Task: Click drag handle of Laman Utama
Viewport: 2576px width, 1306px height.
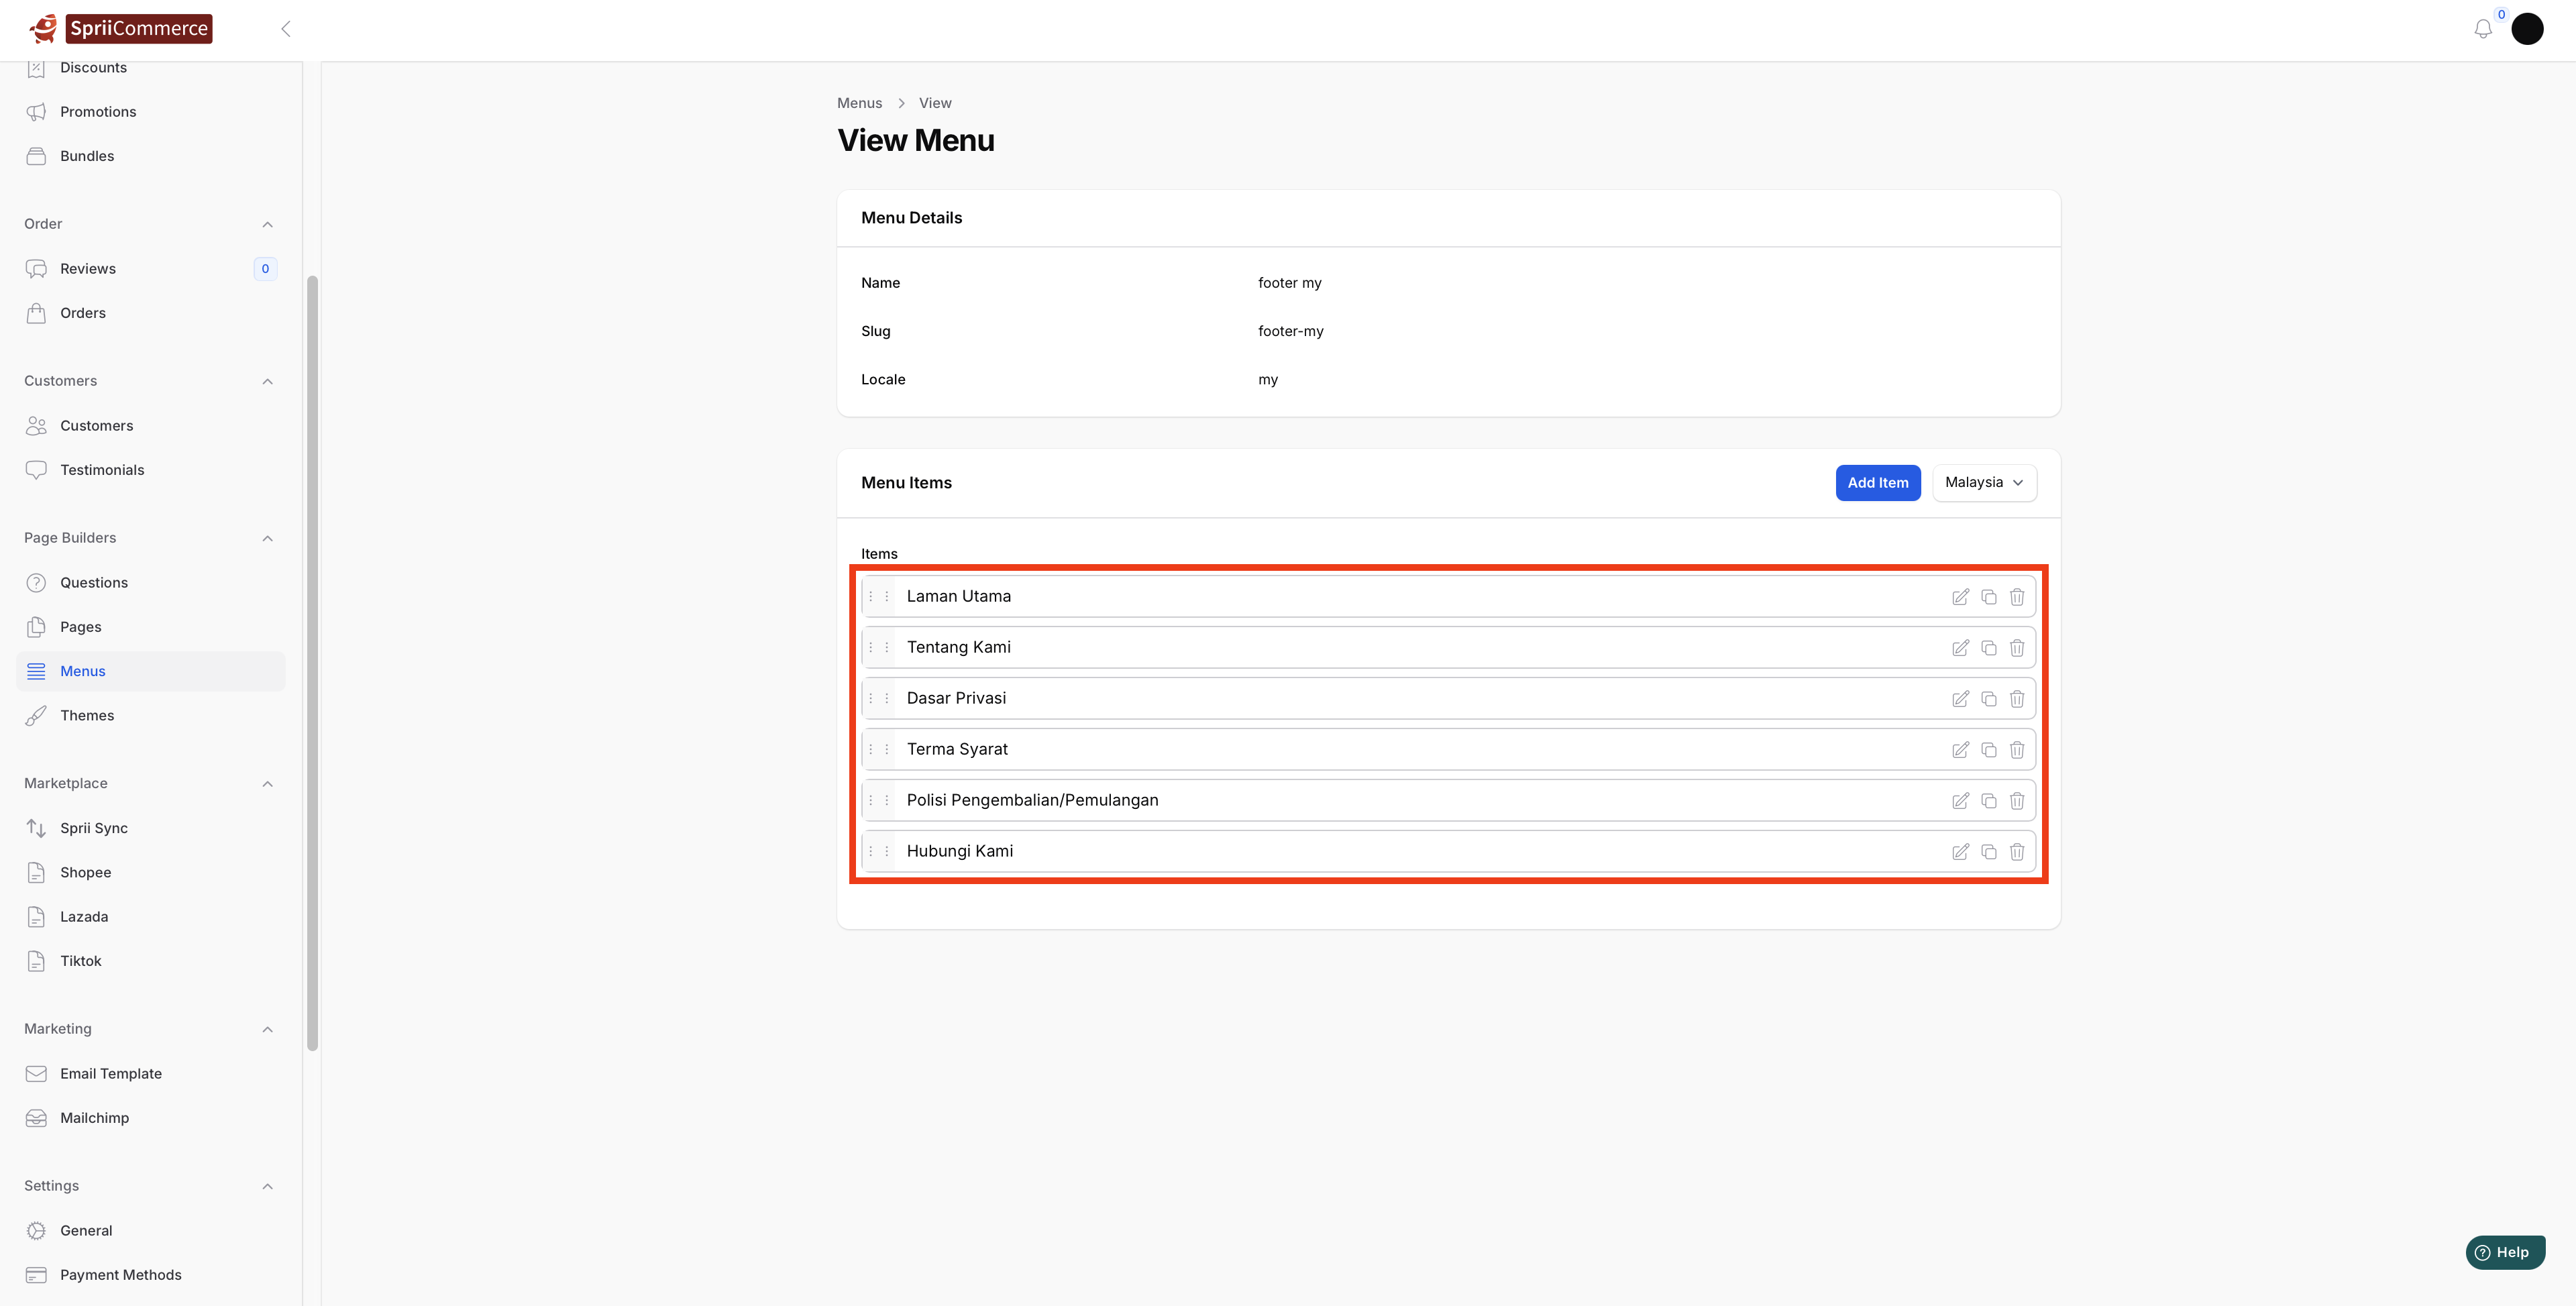Action: click(x=878, y=597)
